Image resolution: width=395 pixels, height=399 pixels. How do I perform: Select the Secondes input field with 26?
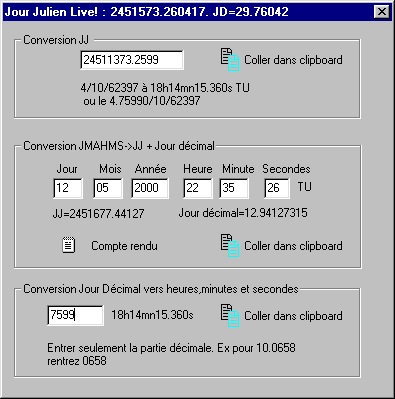277,188
